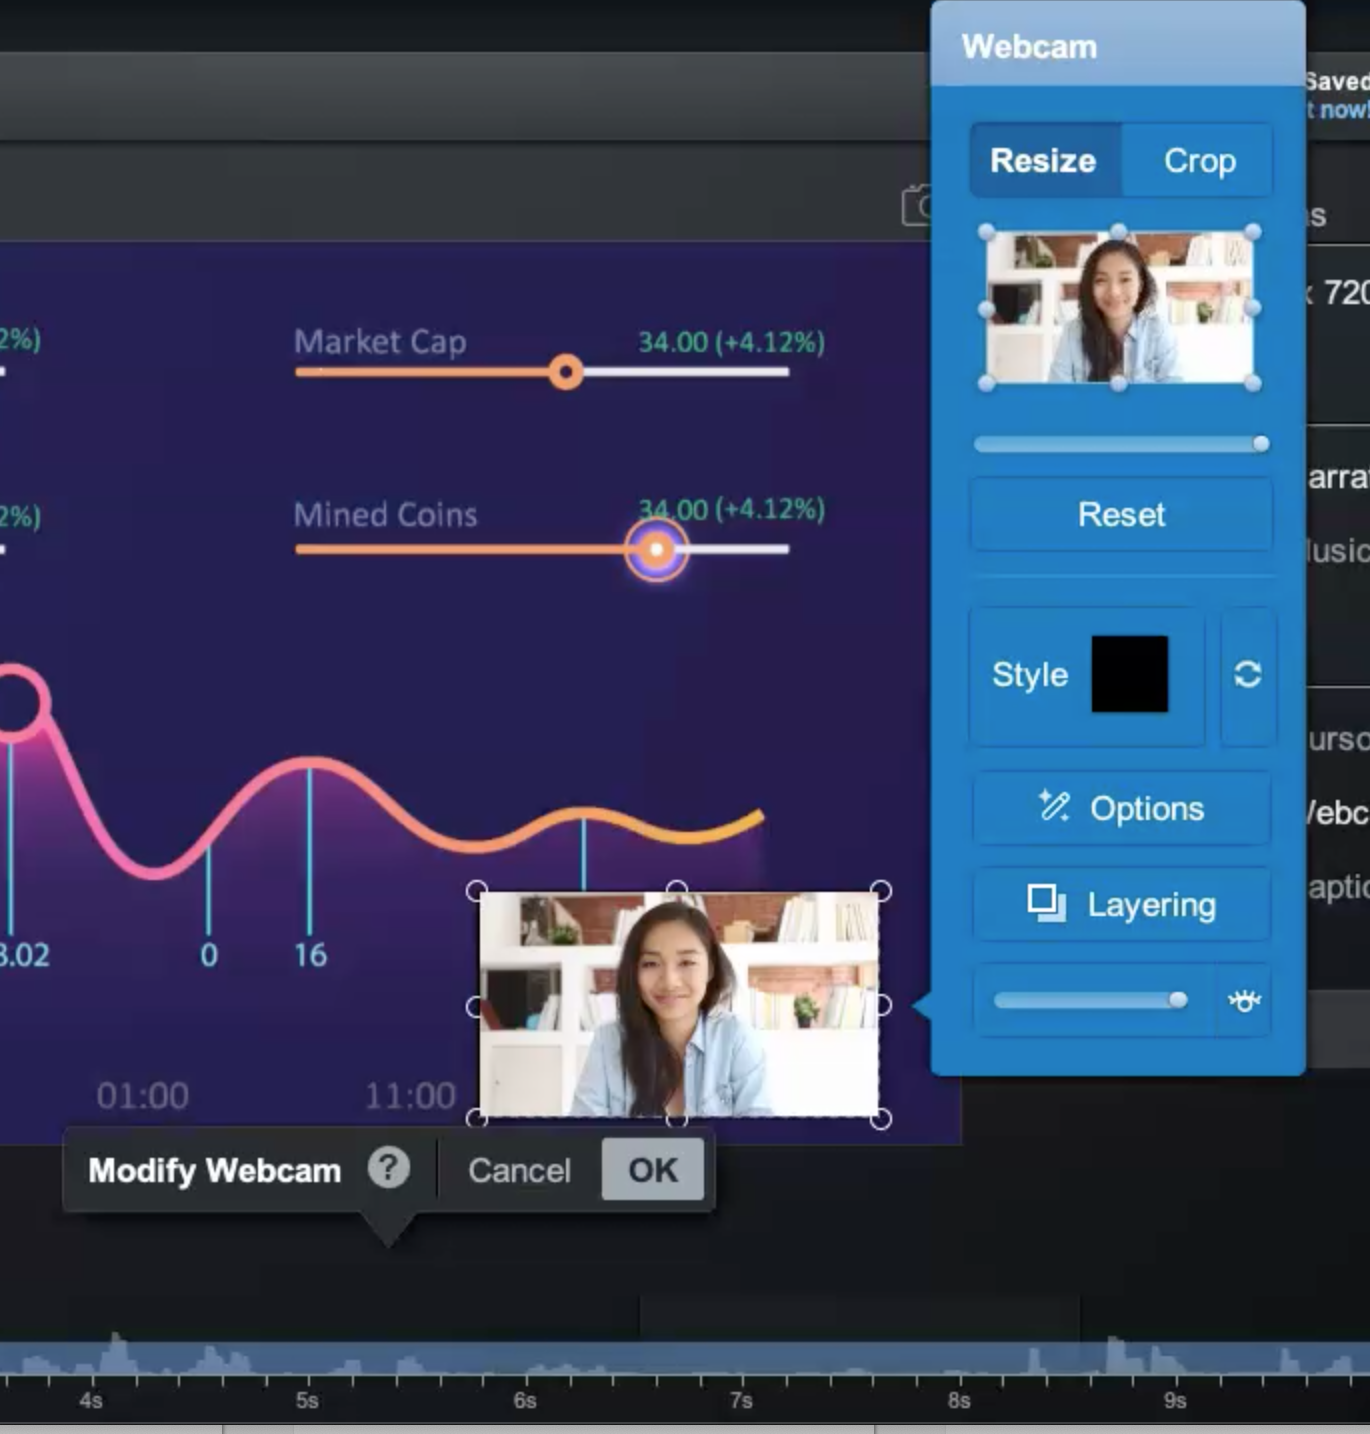Image resolution: width=1370 pixels, height=1434 pixels.
Task: Click the camera snapshot icon above canvas
Action: pyautogui.click(x=917, y=206)
